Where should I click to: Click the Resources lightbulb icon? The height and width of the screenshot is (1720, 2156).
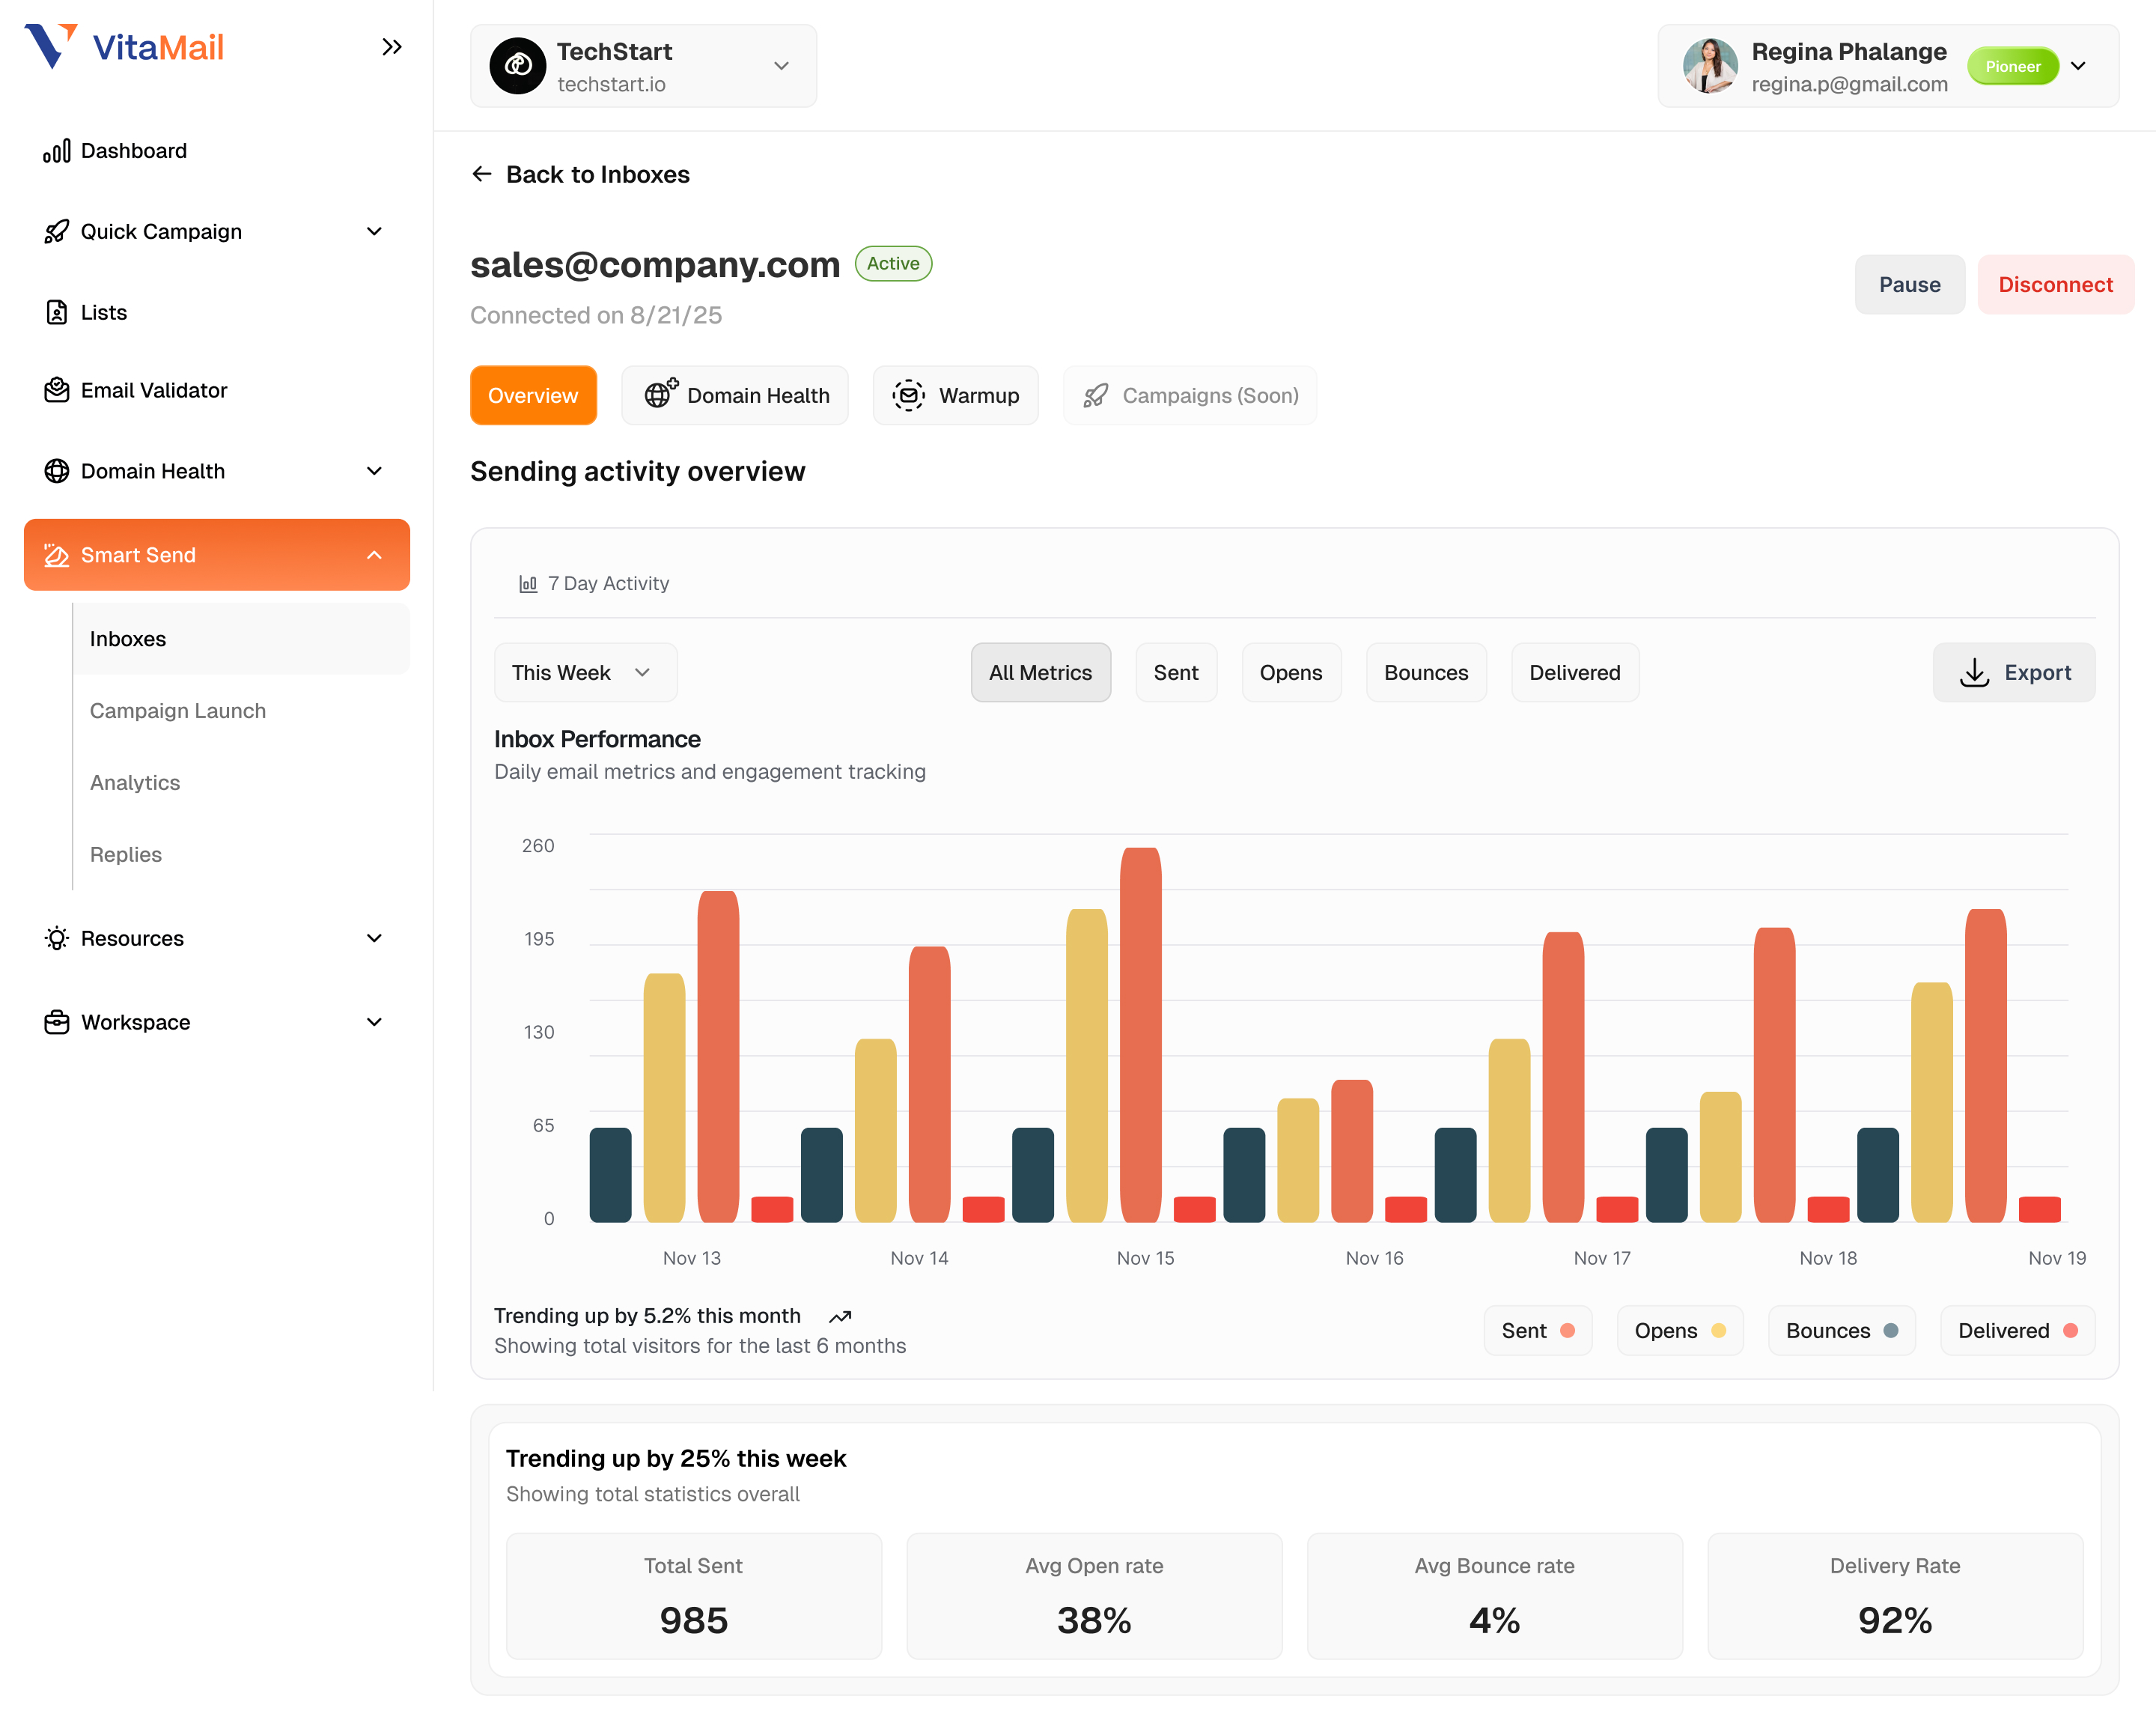(57, 938)
